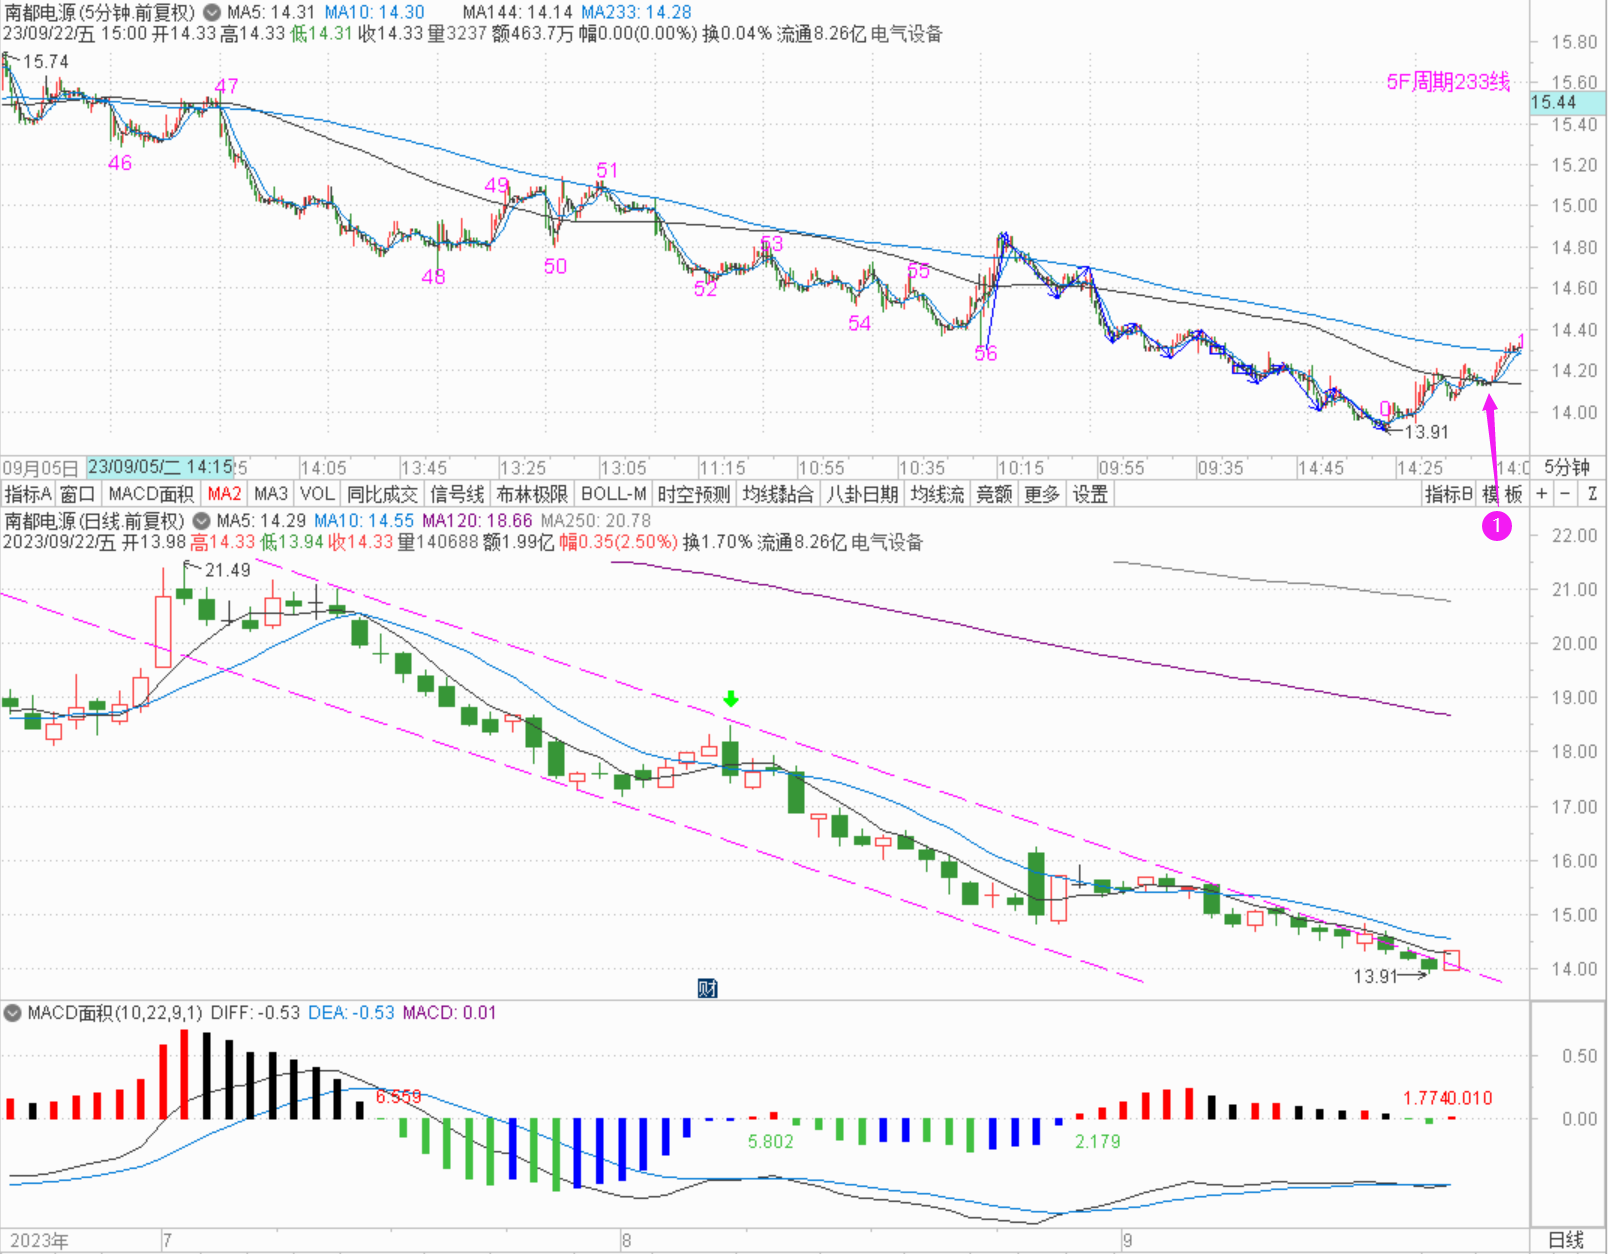Click the 南都电源(5分钟.前复权) title

tap(99, 13)
